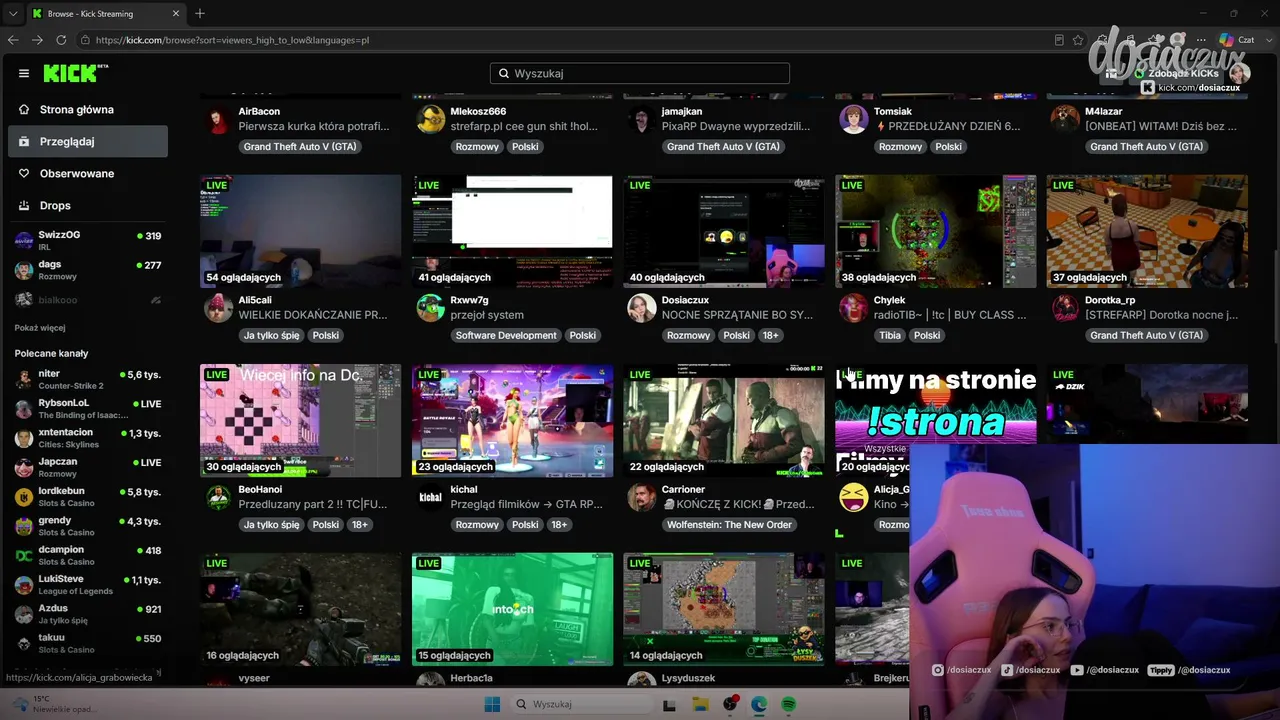Open grendy recommended channel
The width and height of the screenshot is (1280, 720).
click(88, 526)
